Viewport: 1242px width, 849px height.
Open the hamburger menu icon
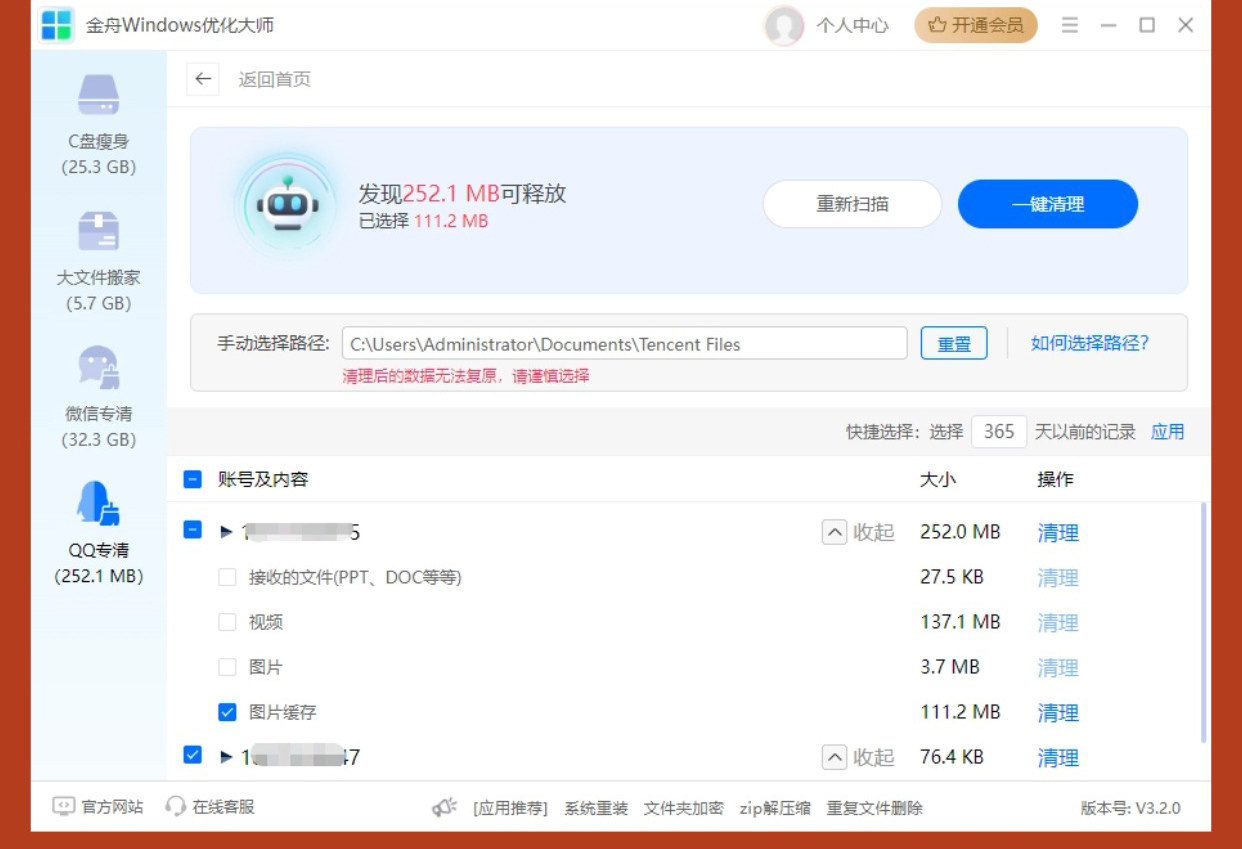(1070, 25)
